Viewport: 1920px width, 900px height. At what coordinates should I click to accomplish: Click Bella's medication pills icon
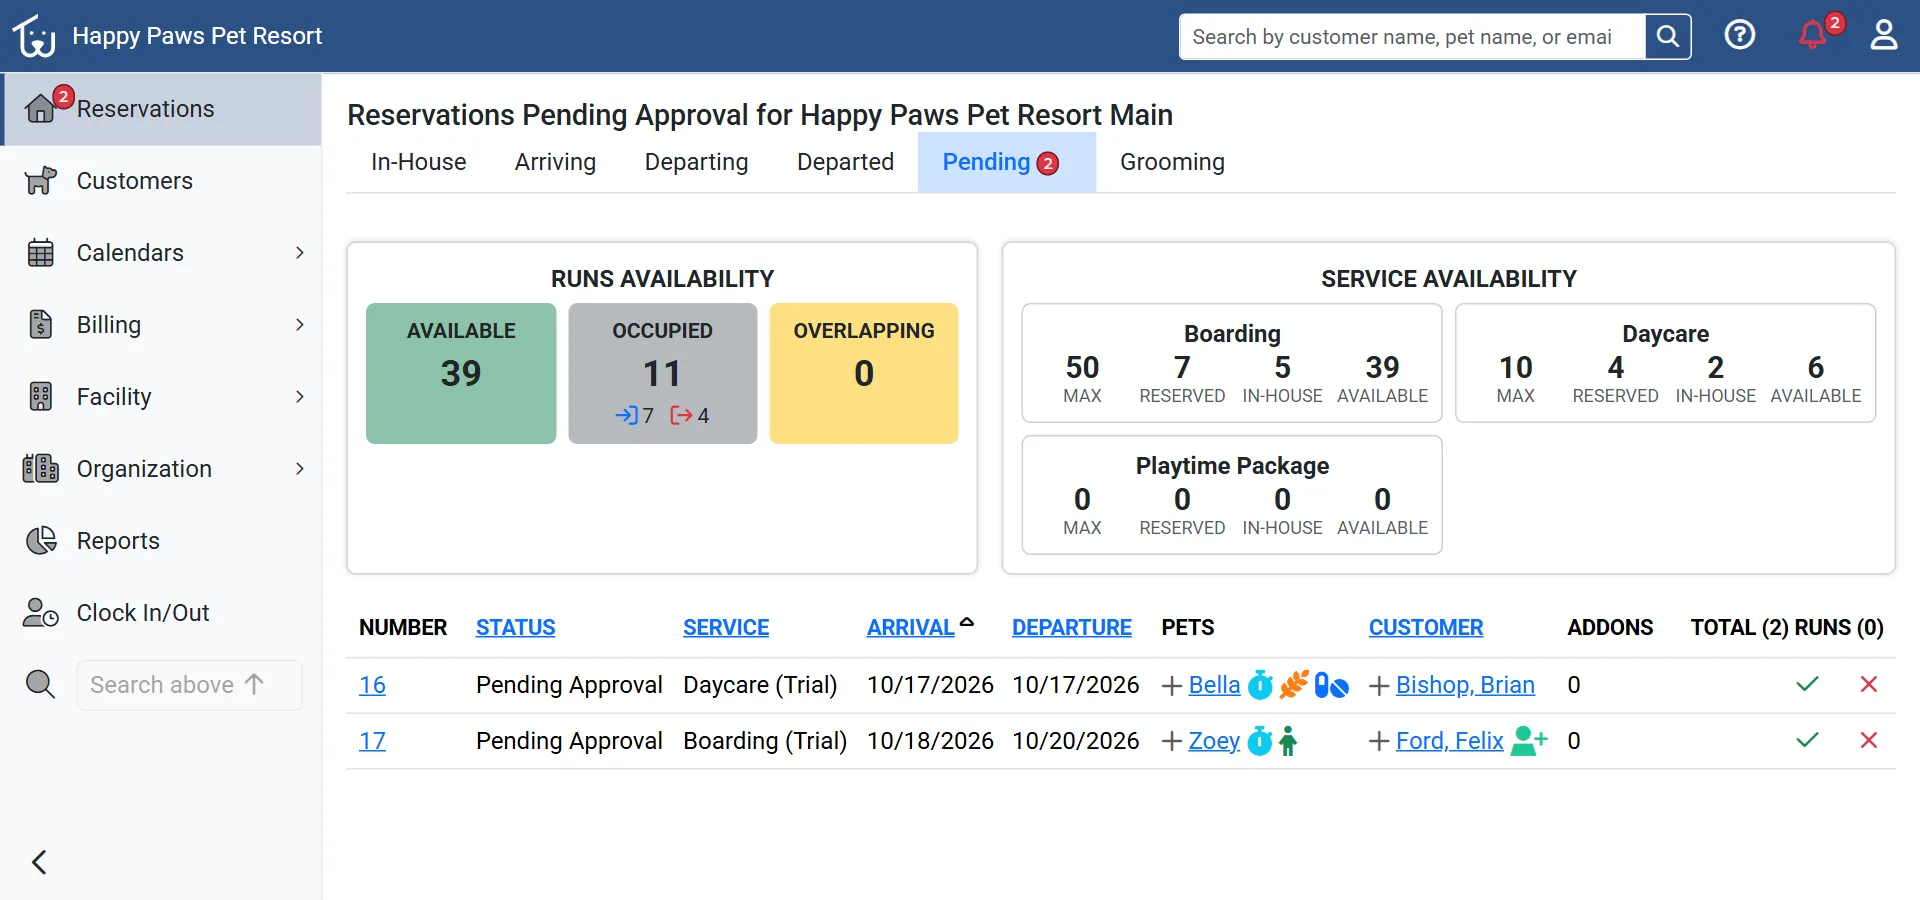tap(1332, 685)
